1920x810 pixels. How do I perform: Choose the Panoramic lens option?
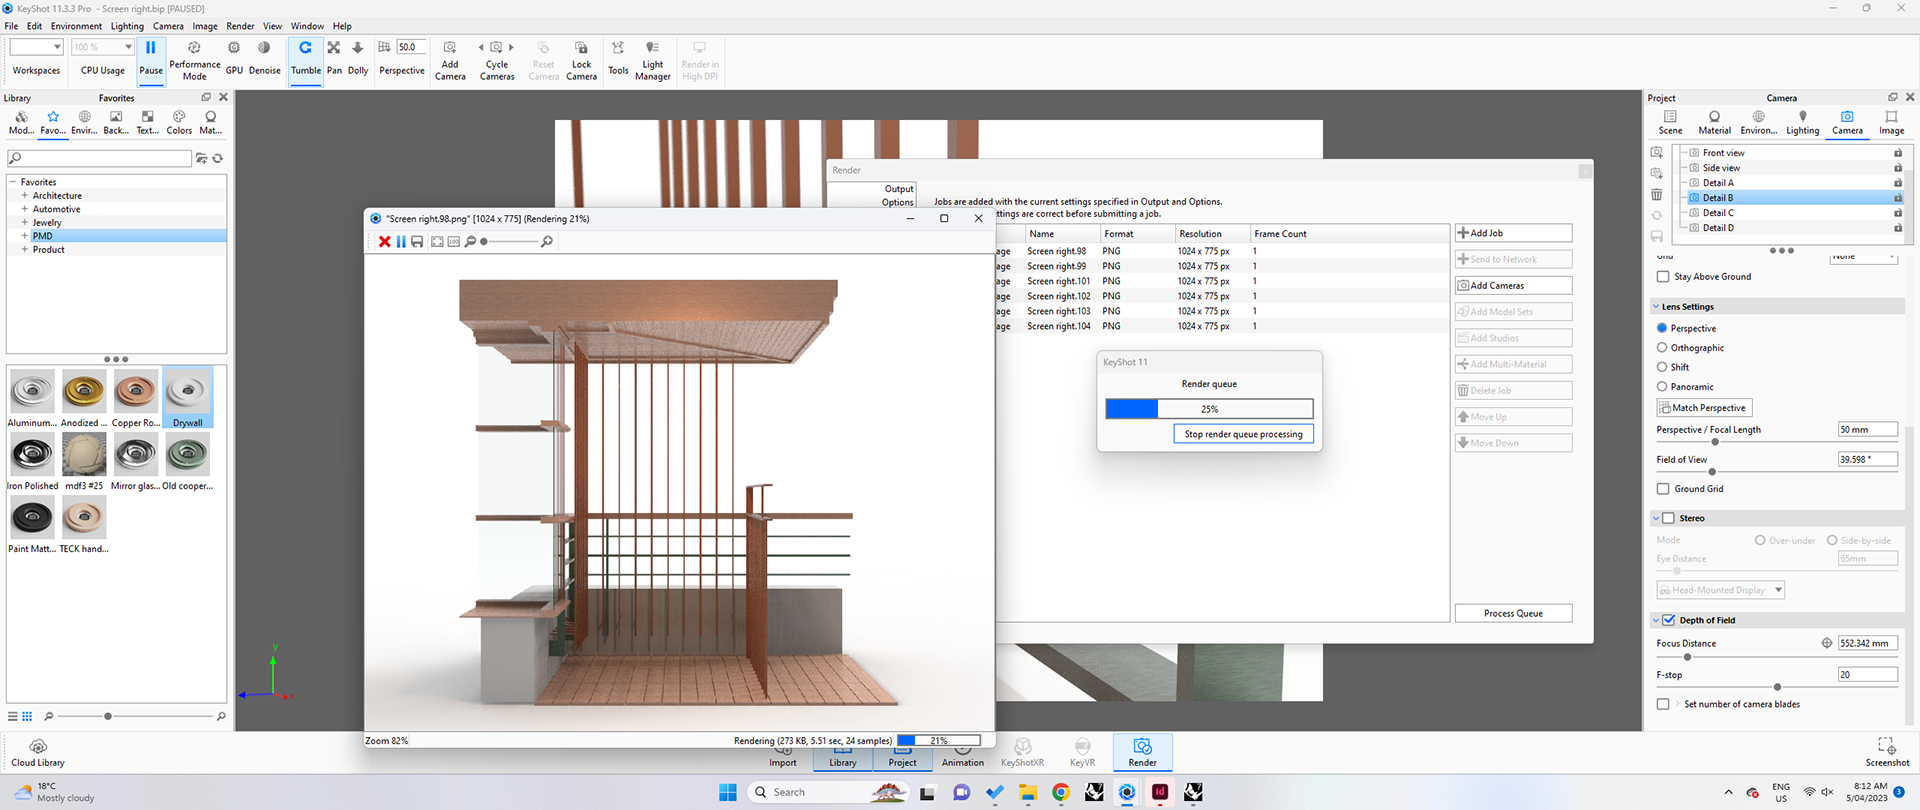tap(1662, 386)
